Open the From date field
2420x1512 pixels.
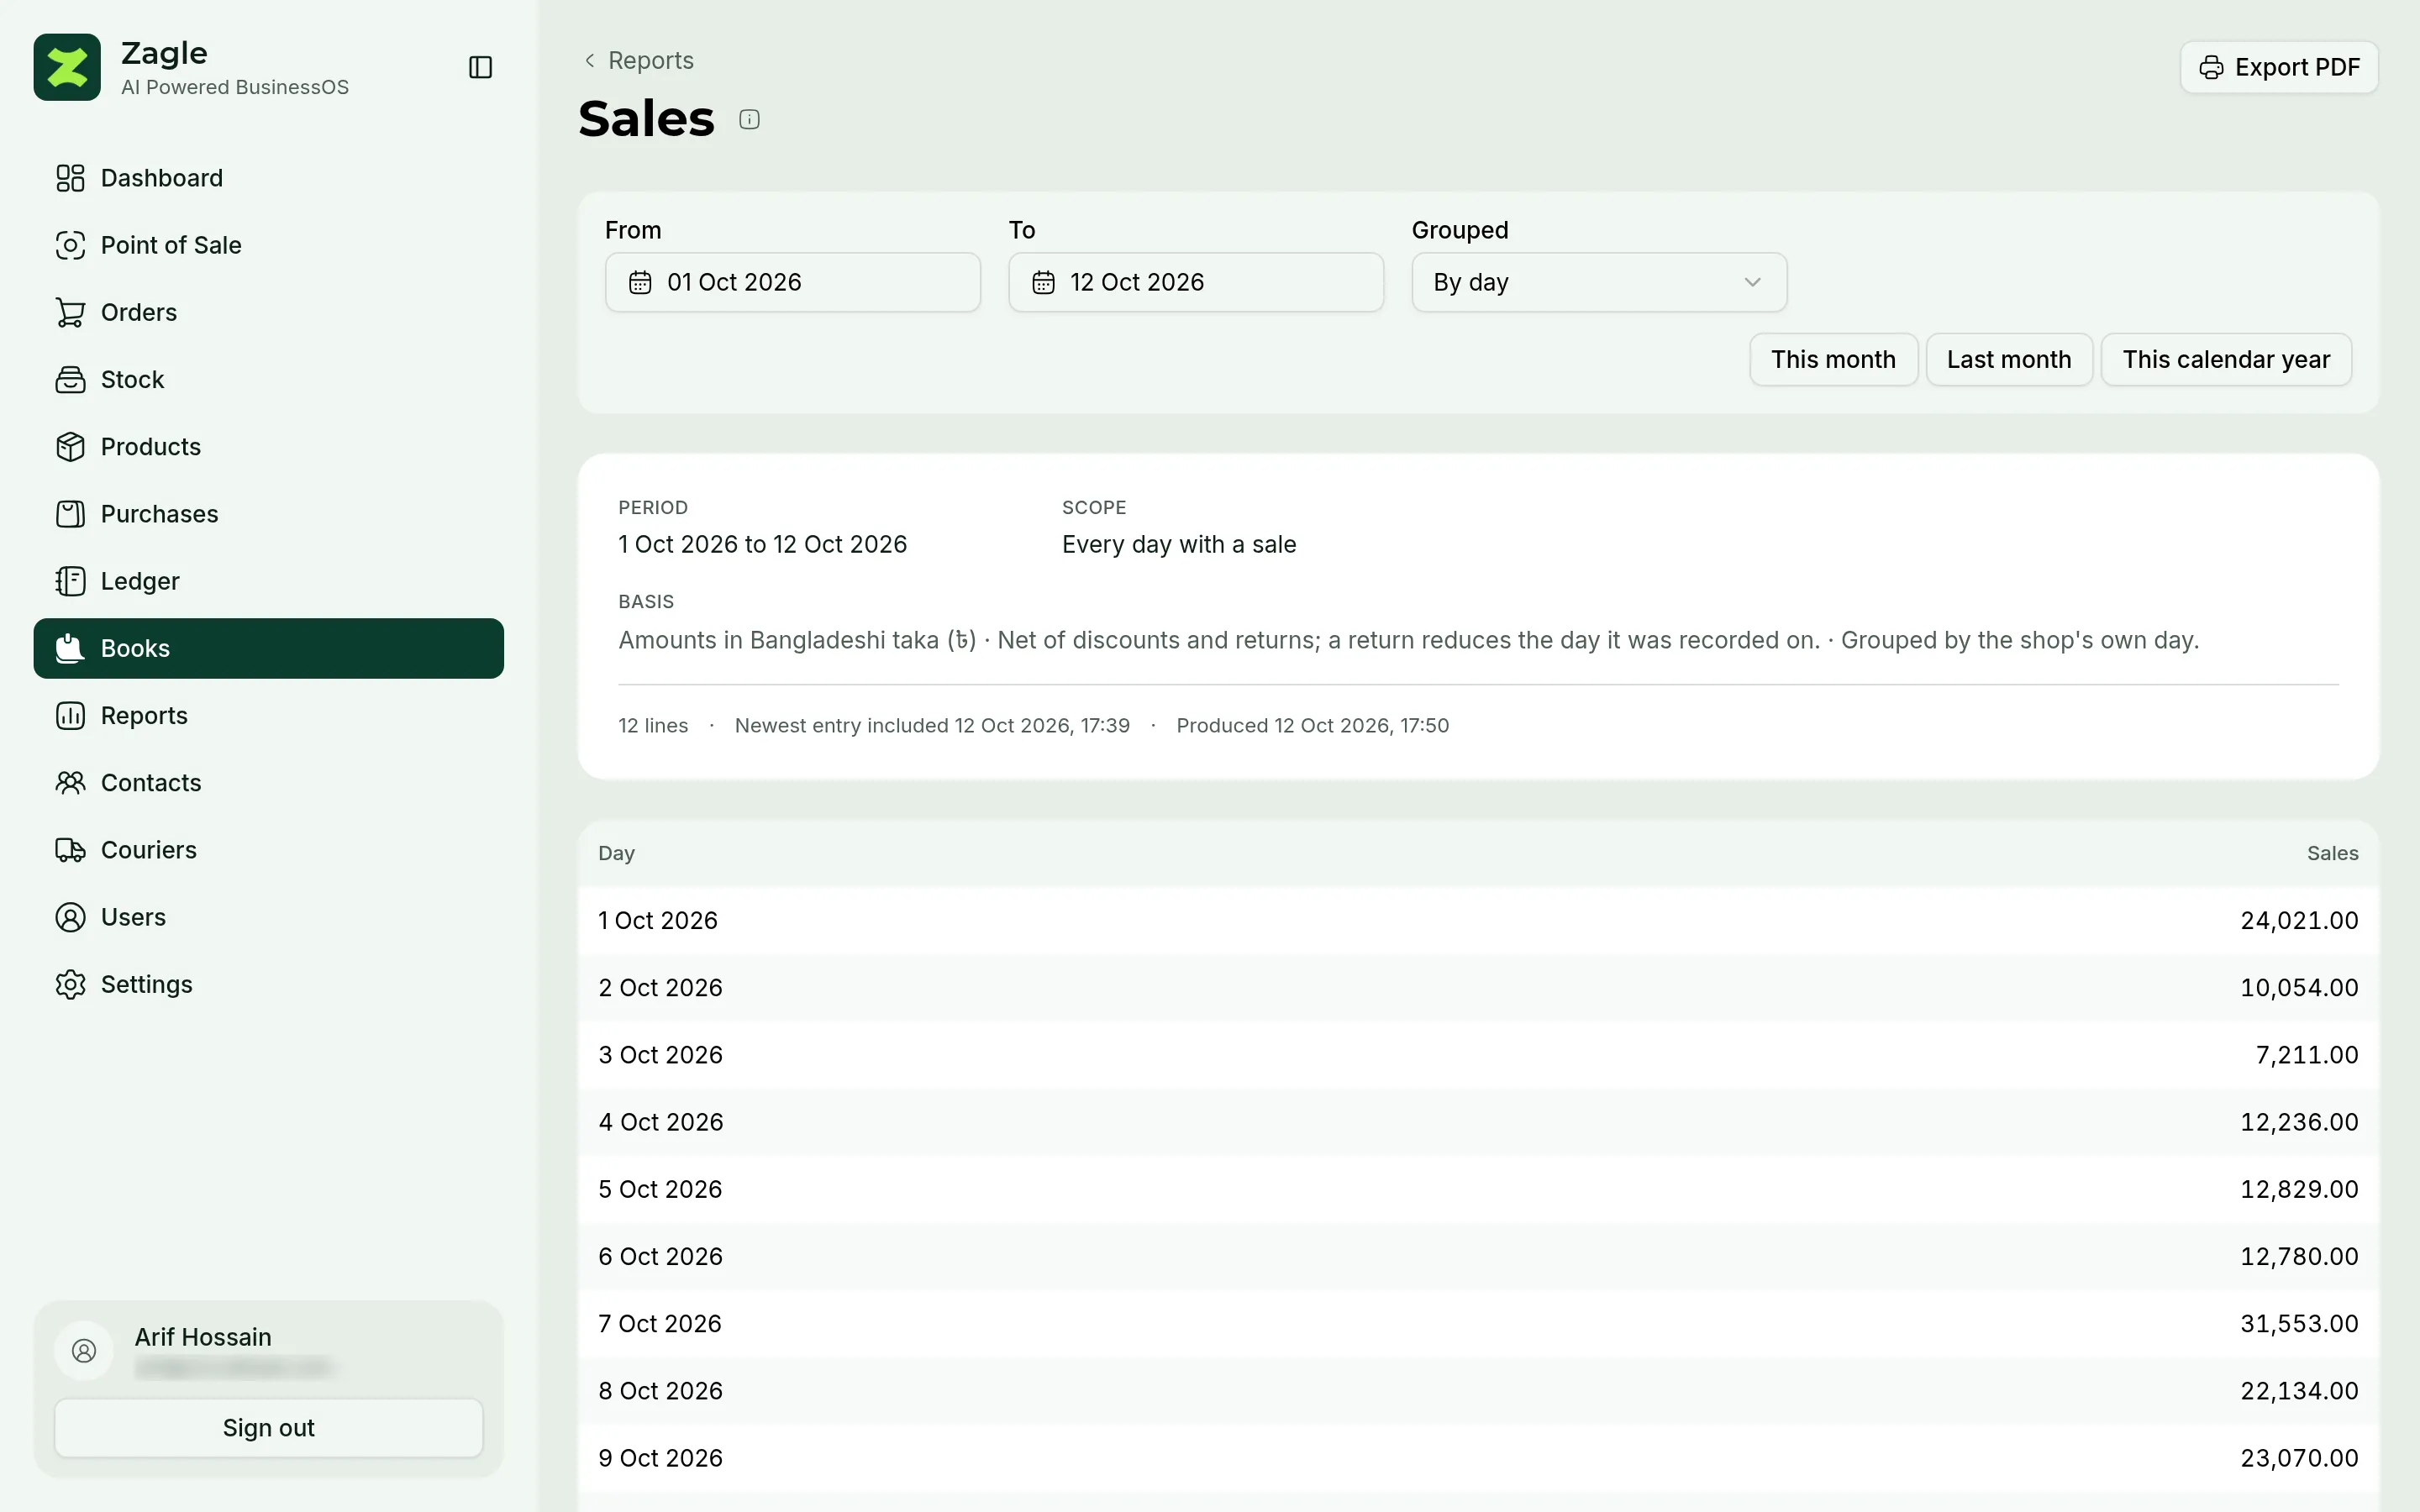792,282
